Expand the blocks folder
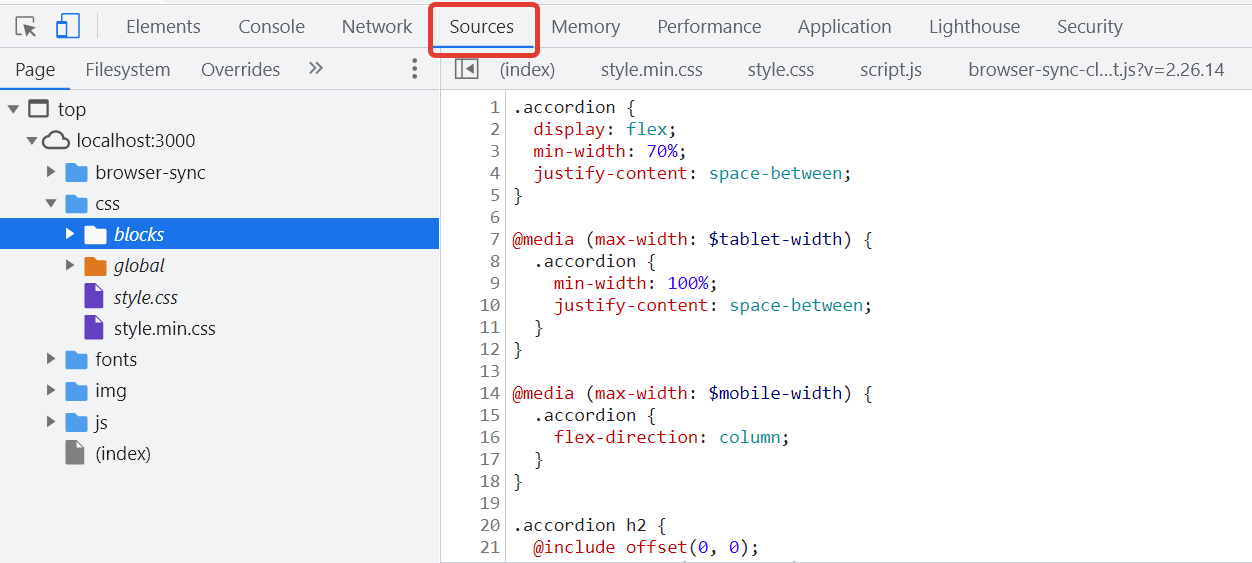The width and height of the screenshot is (1252, 563). tap(70, 234)
